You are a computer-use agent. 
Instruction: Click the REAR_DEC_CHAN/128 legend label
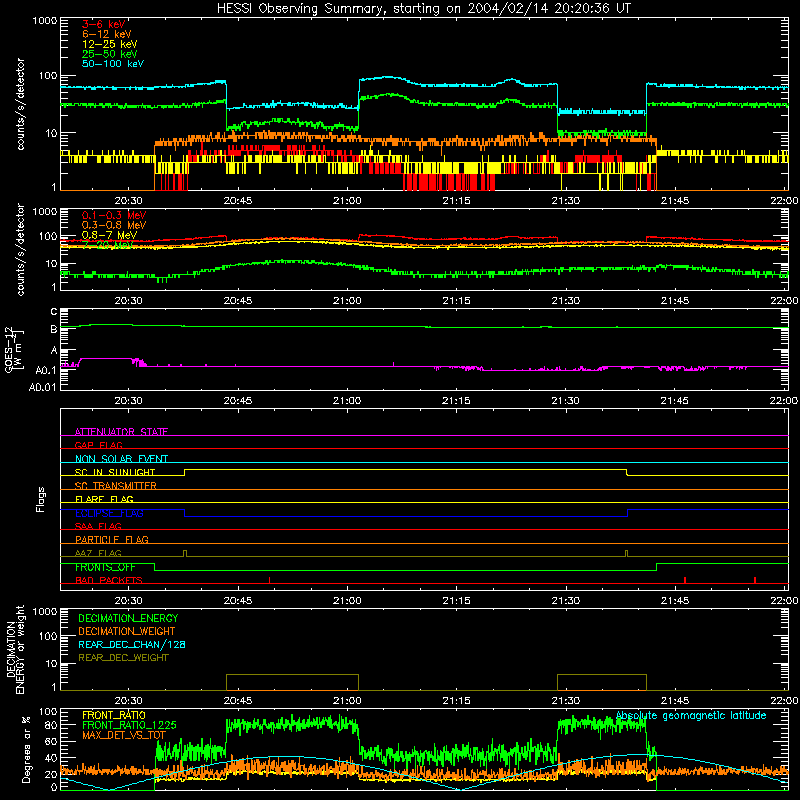click(x=132, y=644)
